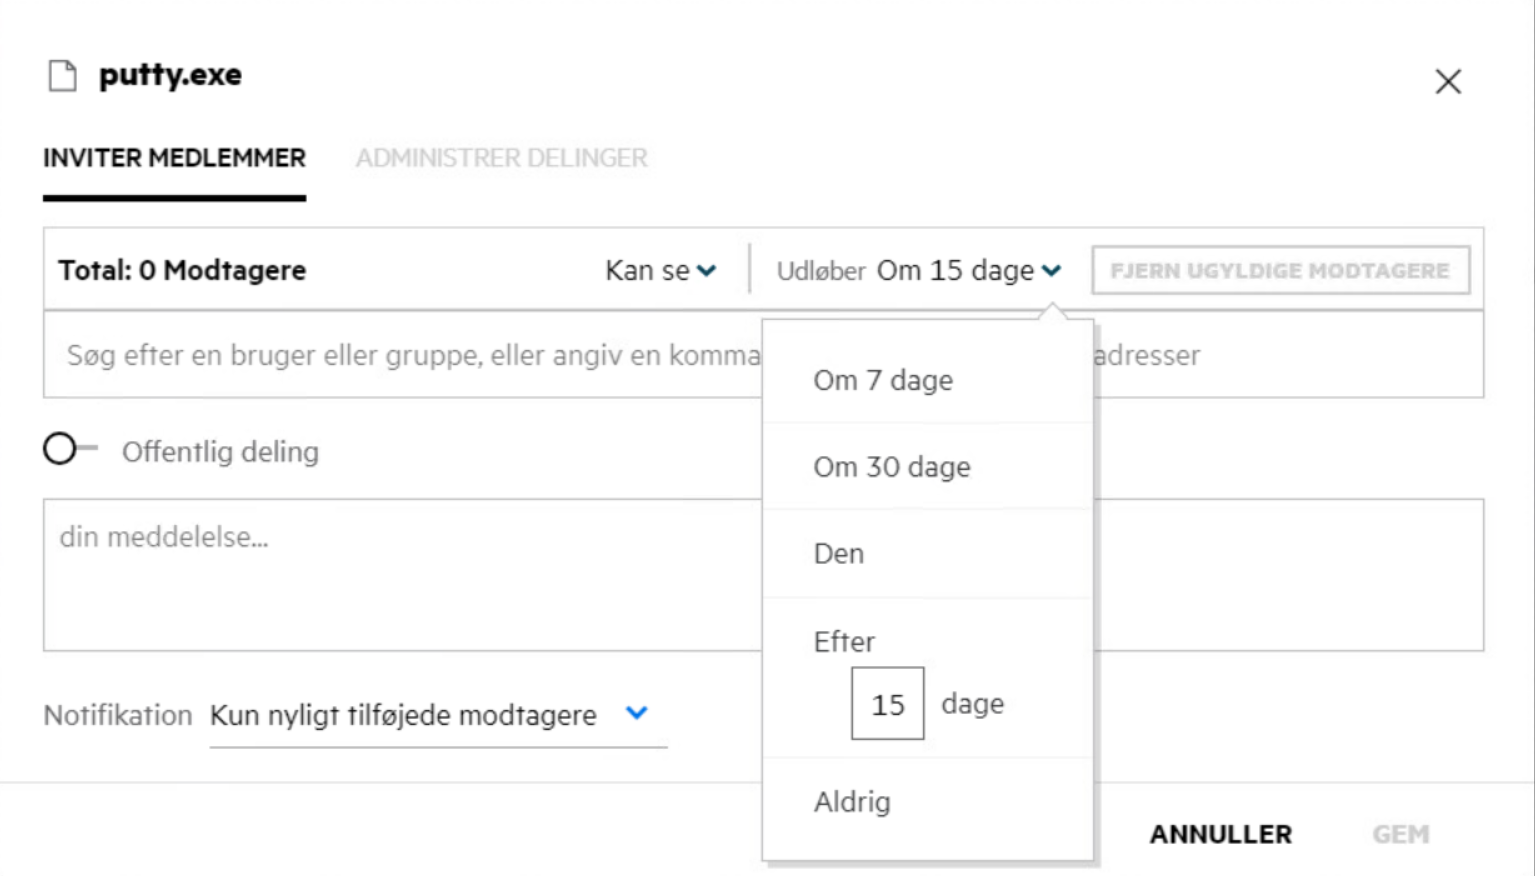Set expiry to Aldrig
Image resolution: width=1535 pixels, height=876 pixels.
[852, 802]
